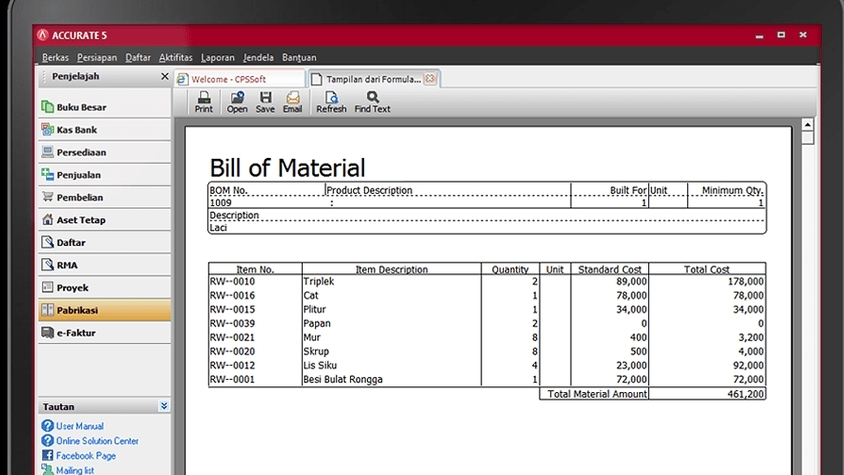Click the Plitur item description
This screenshot has height=475, width=844.
314,310
